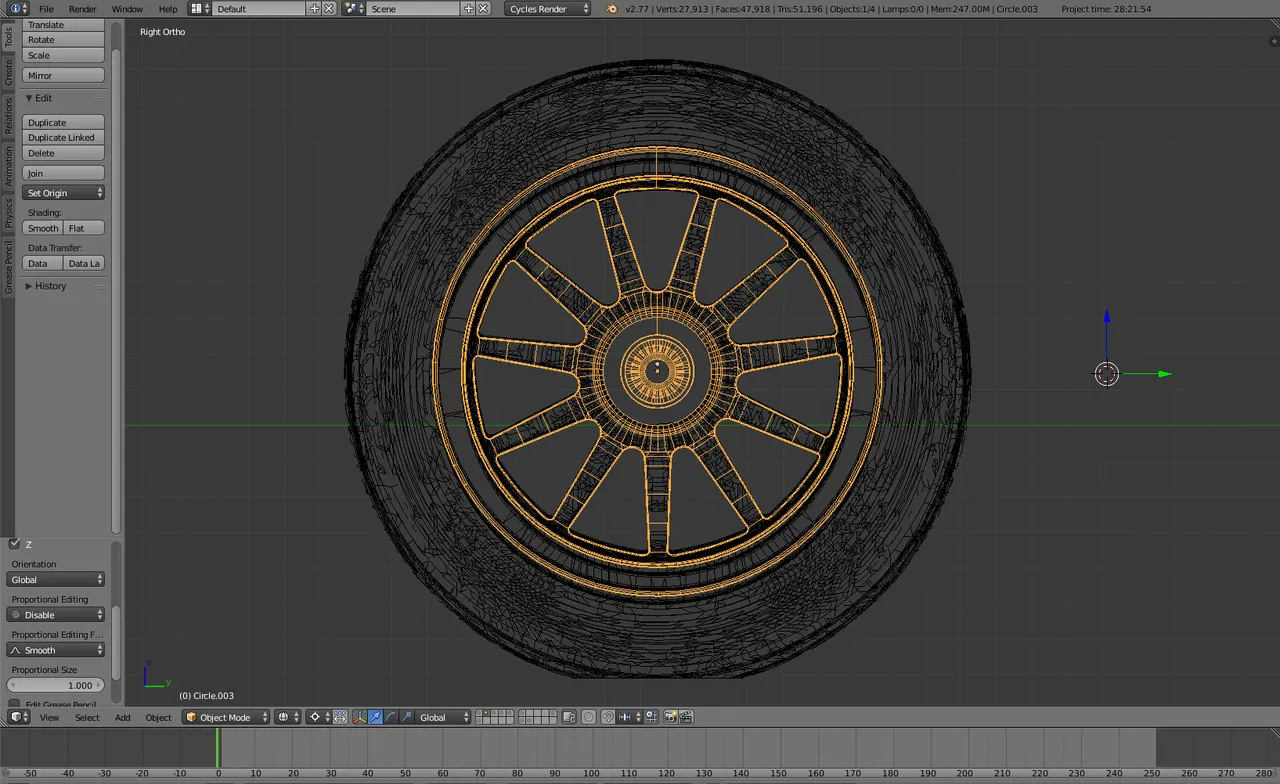
Task: Click the Proportional Size slider field
Action: pos(56,685)
